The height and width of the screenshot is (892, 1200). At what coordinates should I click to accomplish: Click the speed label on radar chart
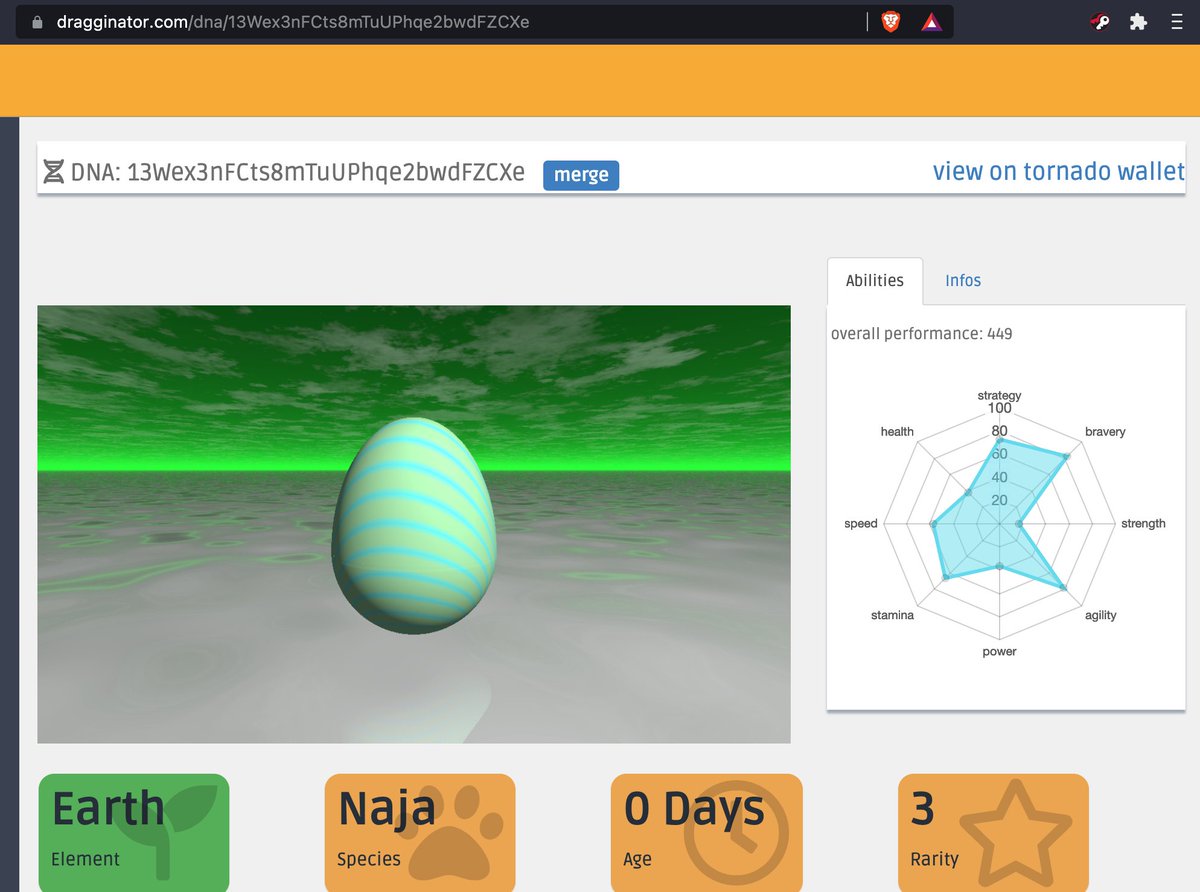pos(861,523)
